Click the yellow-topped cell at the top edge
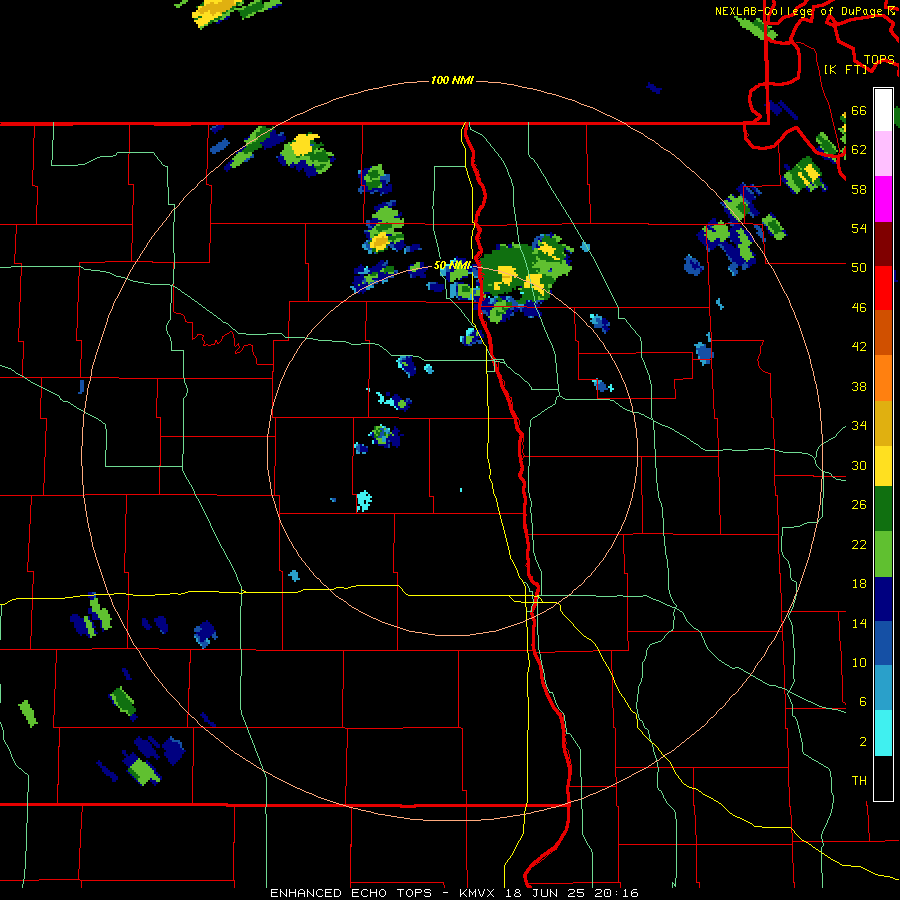This screenshot has width=900, height=900. tap(216, 12)
